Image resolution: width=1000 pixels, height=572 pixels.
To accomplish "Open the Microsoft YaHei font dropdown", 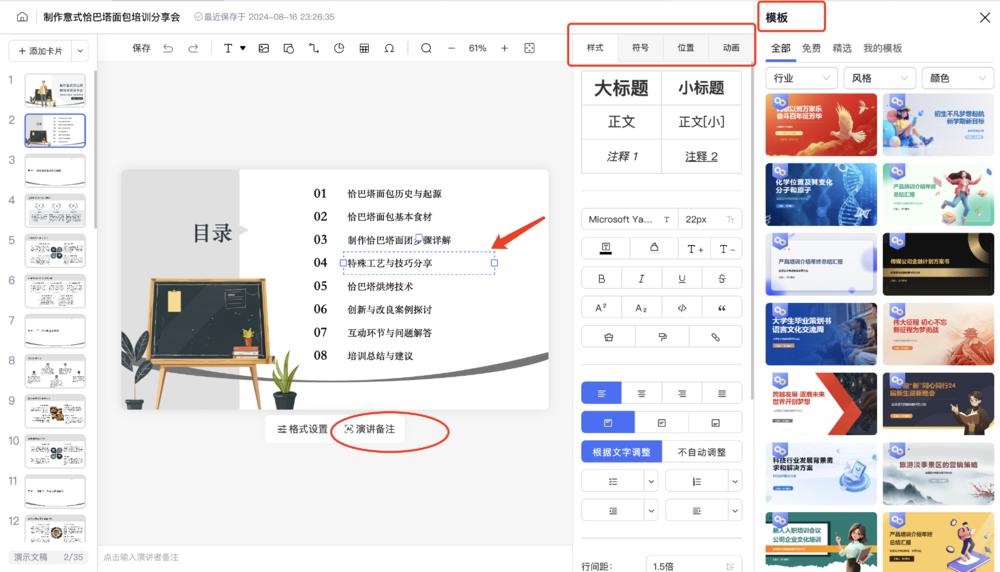I will [629, 219].
